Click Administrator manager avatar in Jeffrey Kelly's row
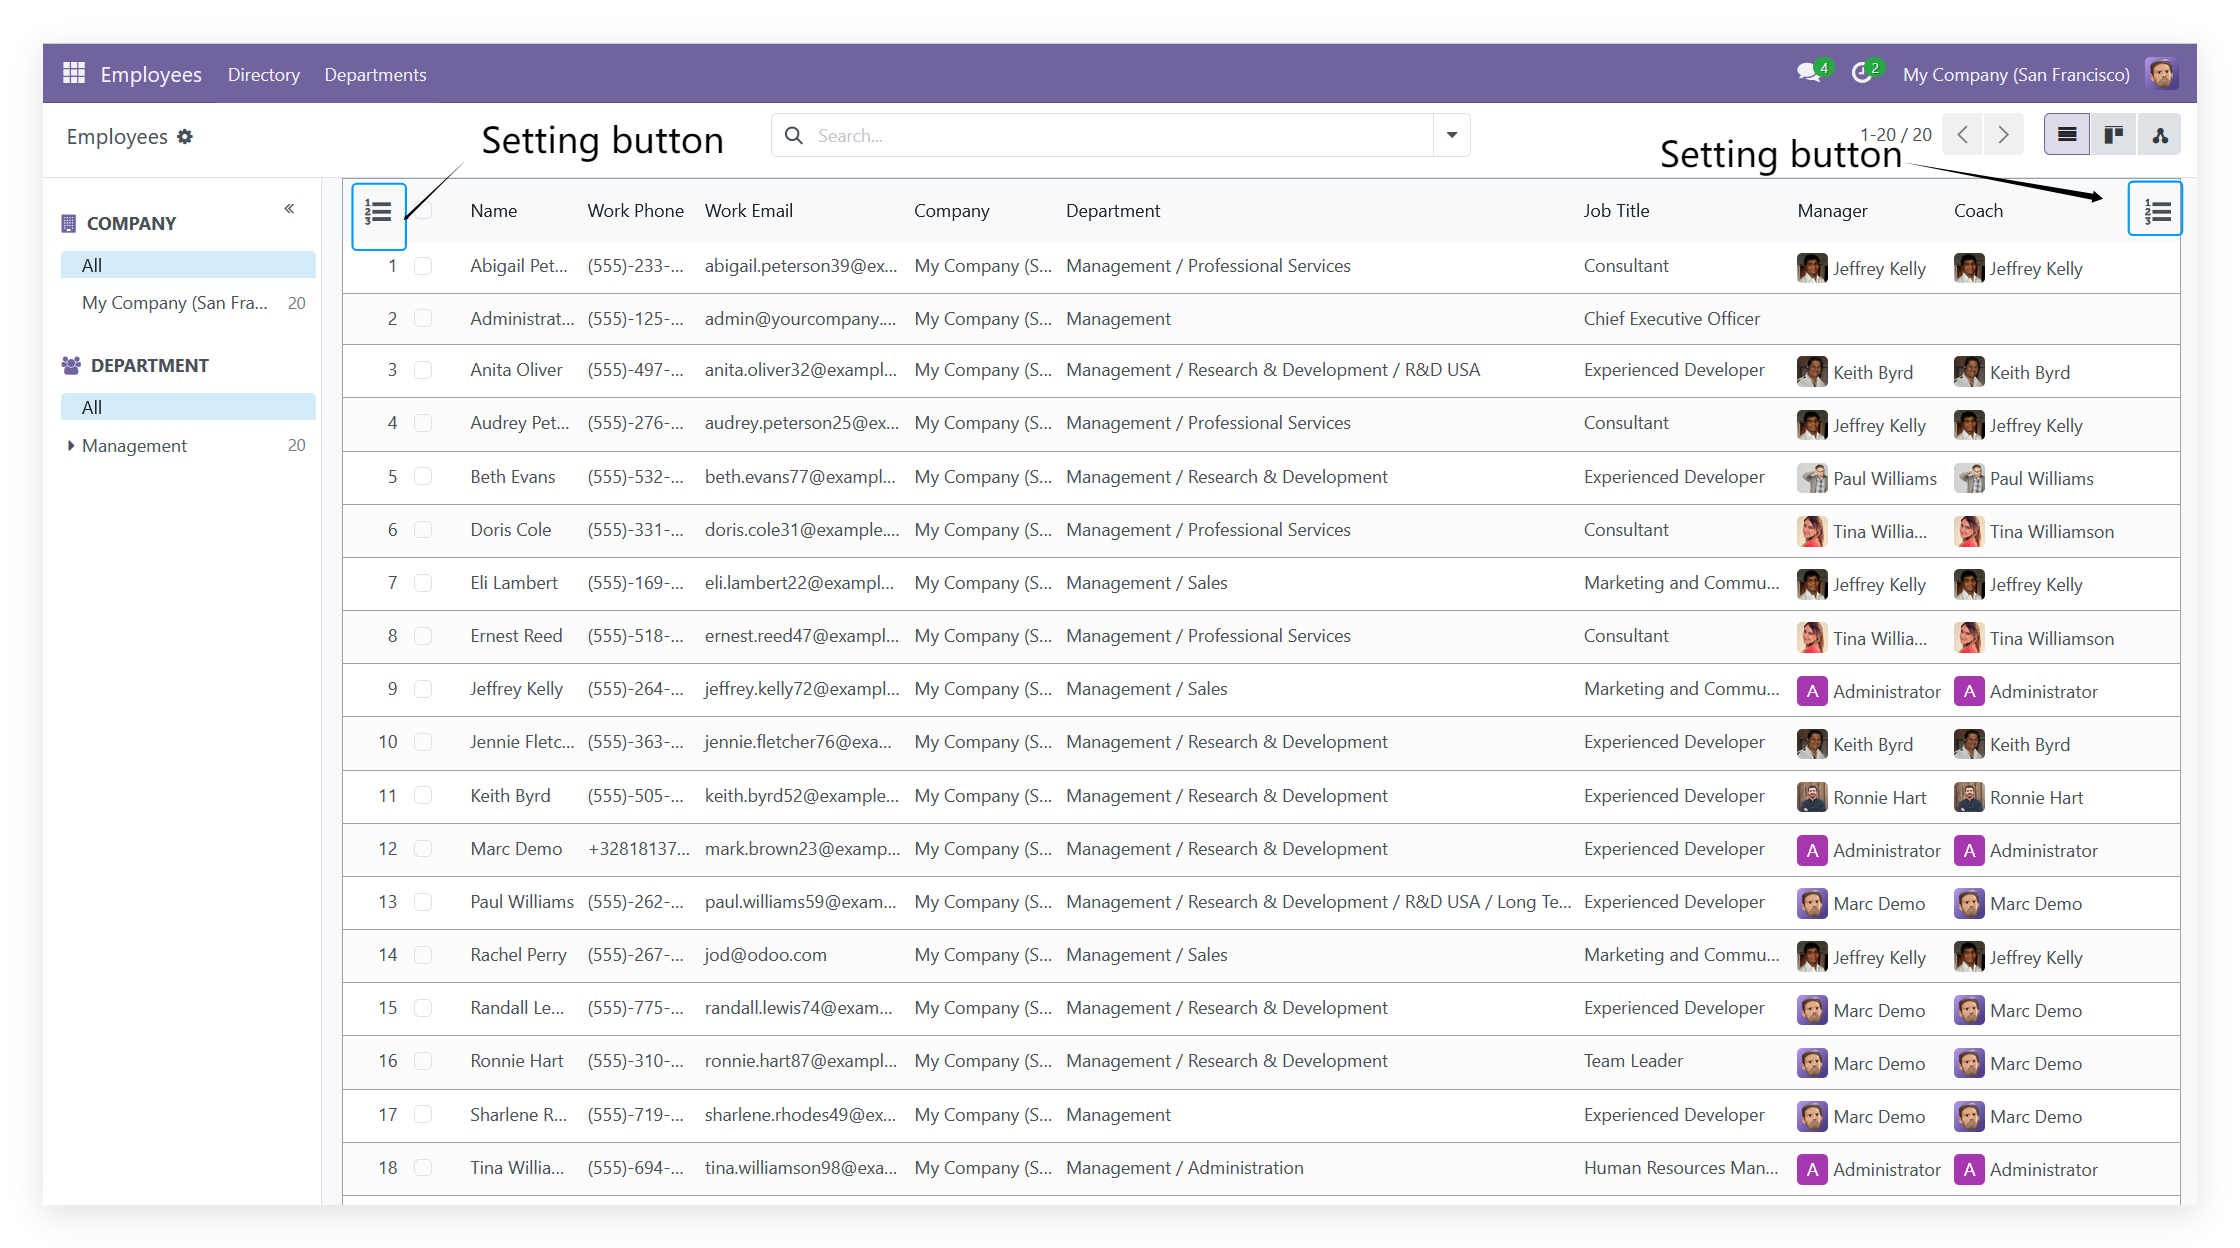This screenshot has width=2240, height=1248. 1812,691
